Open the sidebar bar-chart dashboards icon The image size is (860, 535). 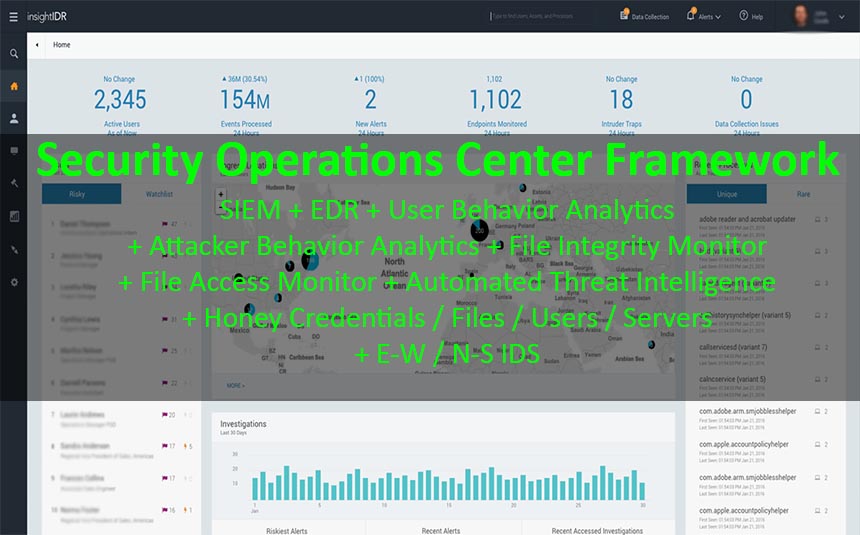click(14, 216)
